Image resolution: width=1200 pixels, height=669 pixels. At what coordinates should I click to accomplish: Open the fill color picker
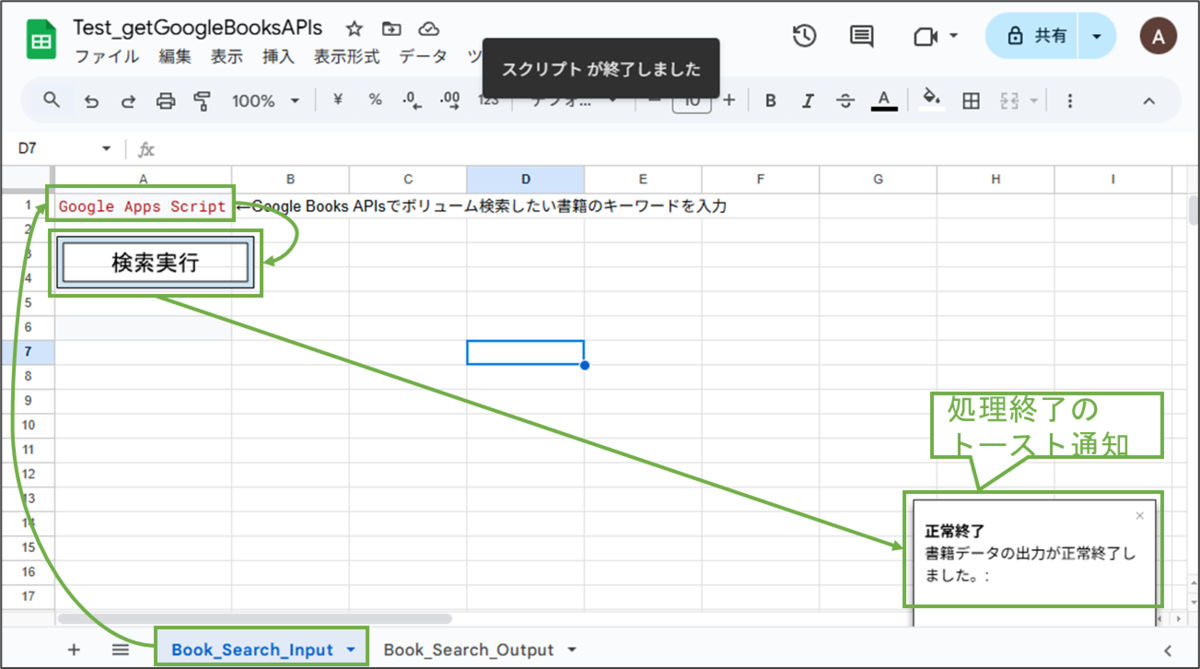click(932, 100)
